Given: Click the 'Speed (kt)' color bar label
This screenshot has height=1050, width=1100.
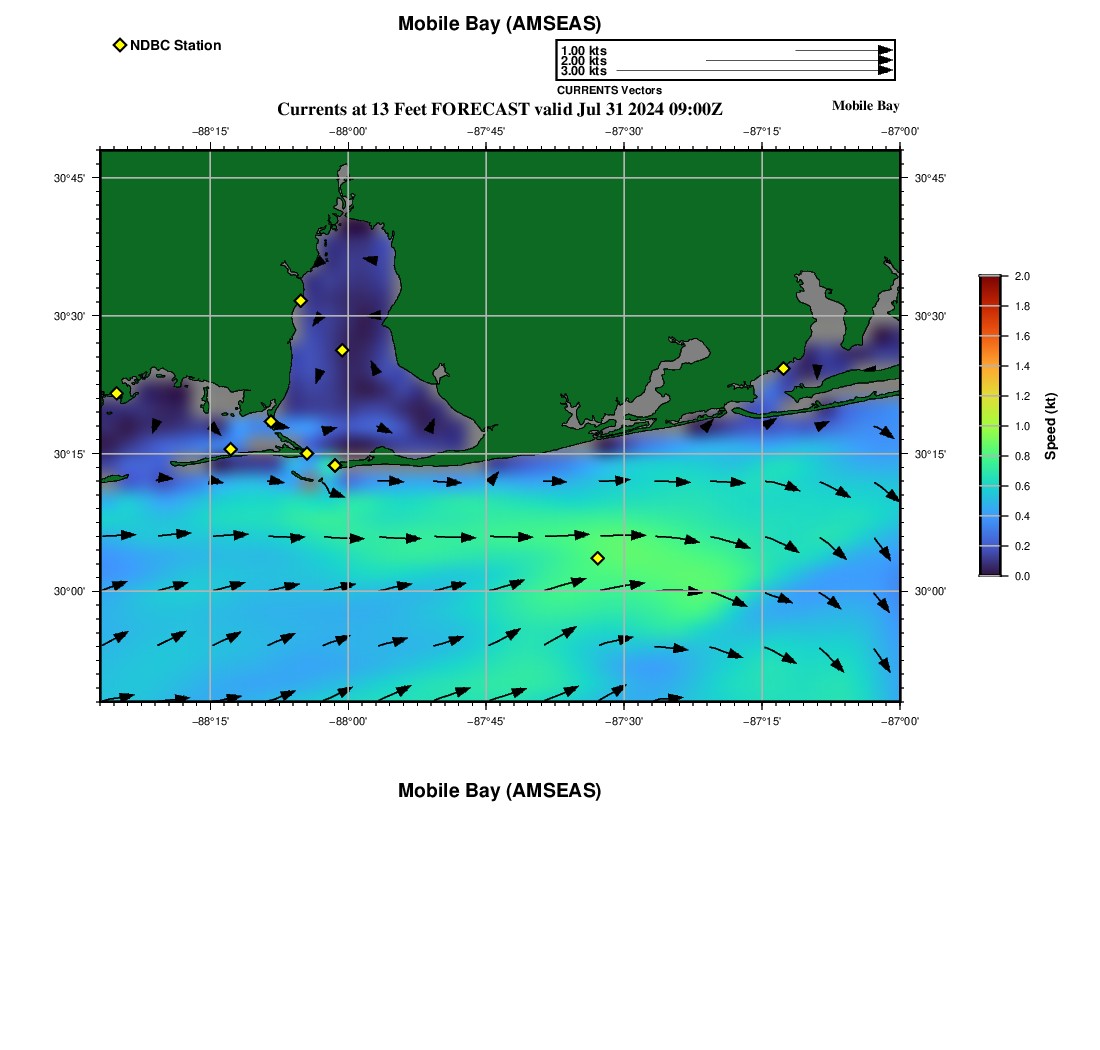Looking at the screenshot, I should (x=1050, y=426).
